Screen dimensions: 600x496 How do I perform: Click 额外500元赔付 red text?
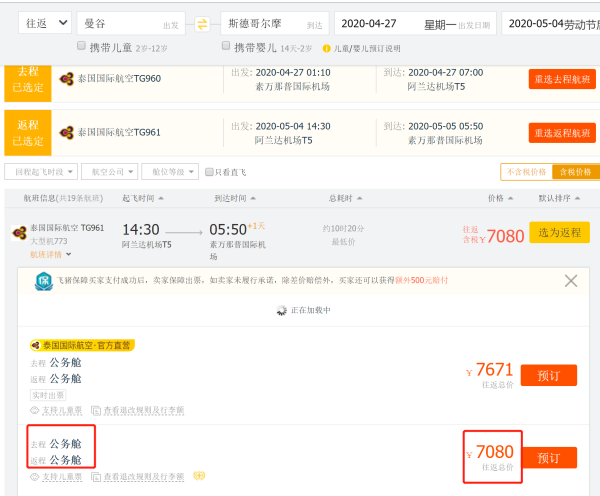[x=421, y=280]
